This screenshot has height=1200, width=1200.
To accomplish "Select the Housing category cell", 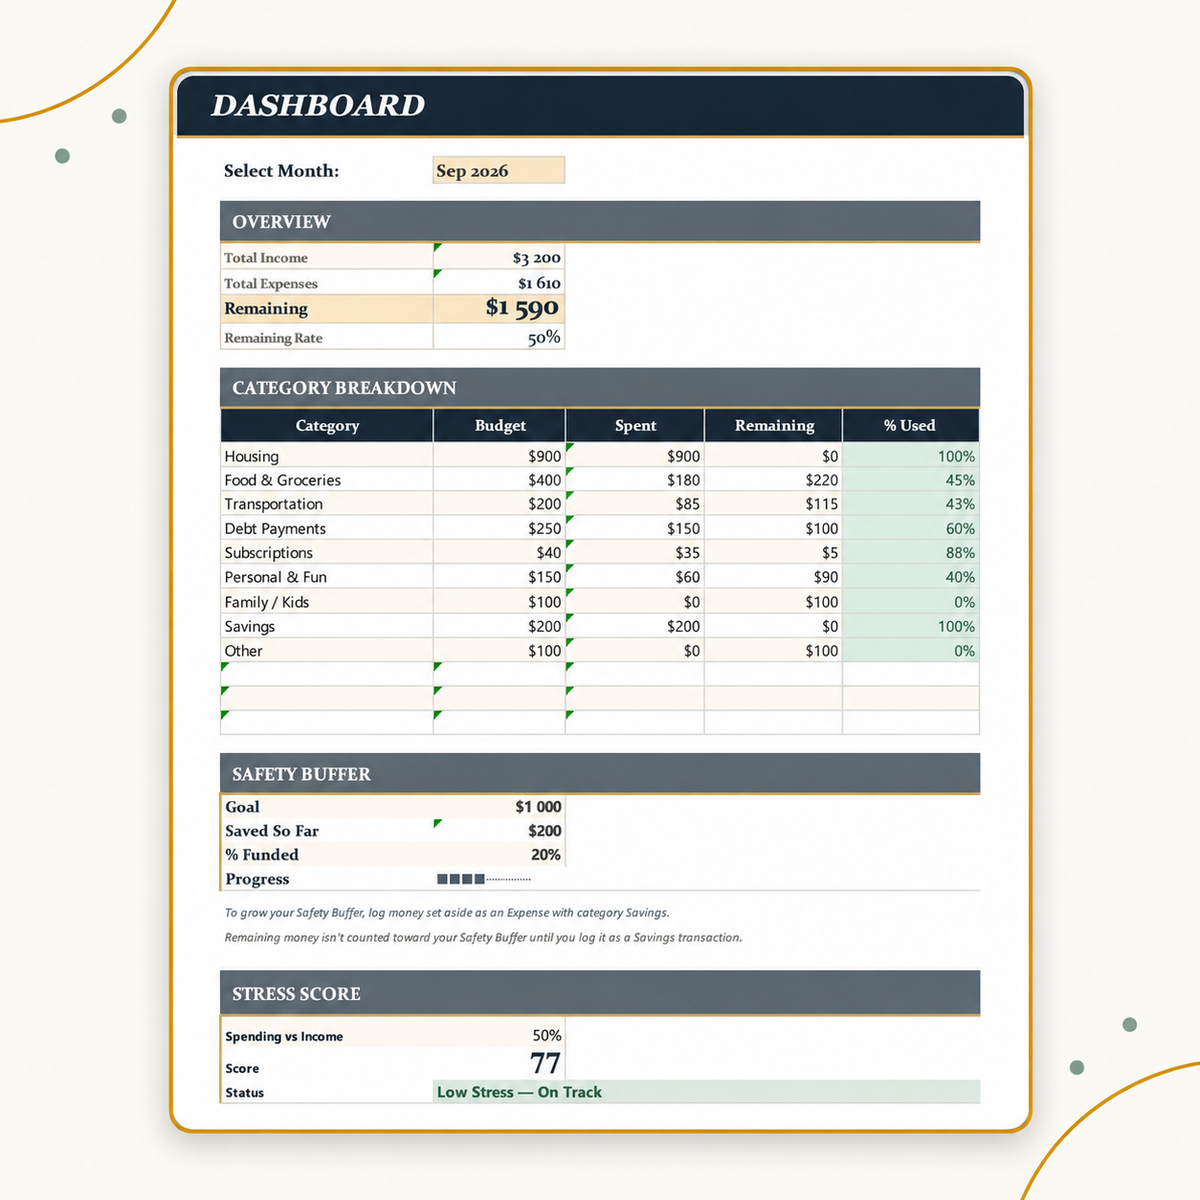I will pos(327,455).
